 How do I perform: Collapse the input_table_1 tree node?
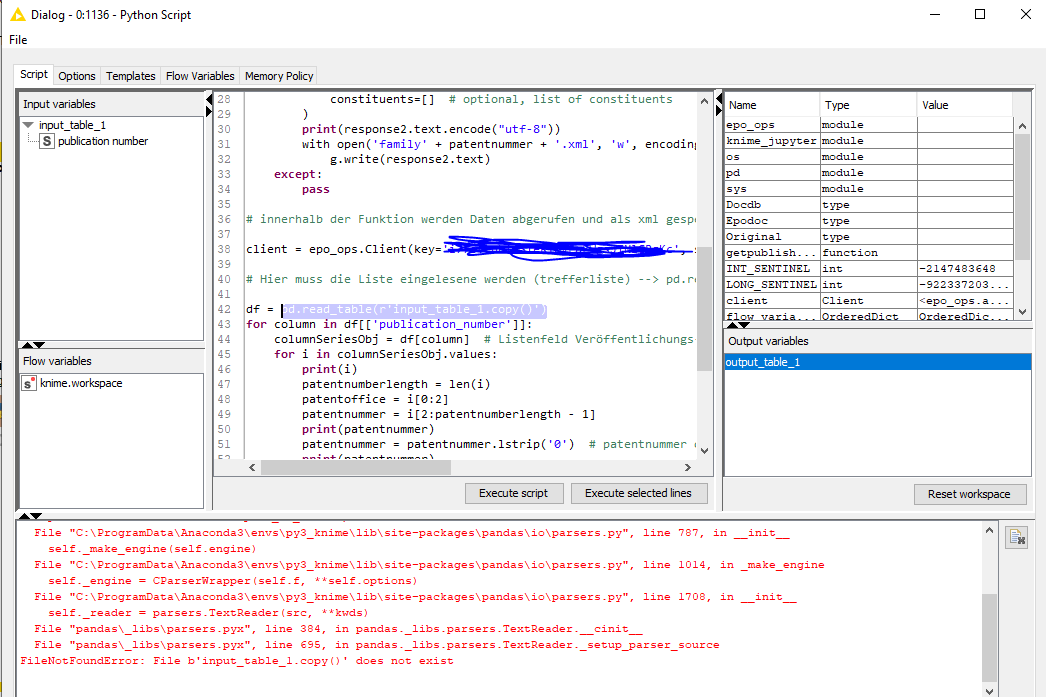pos(28,125)
